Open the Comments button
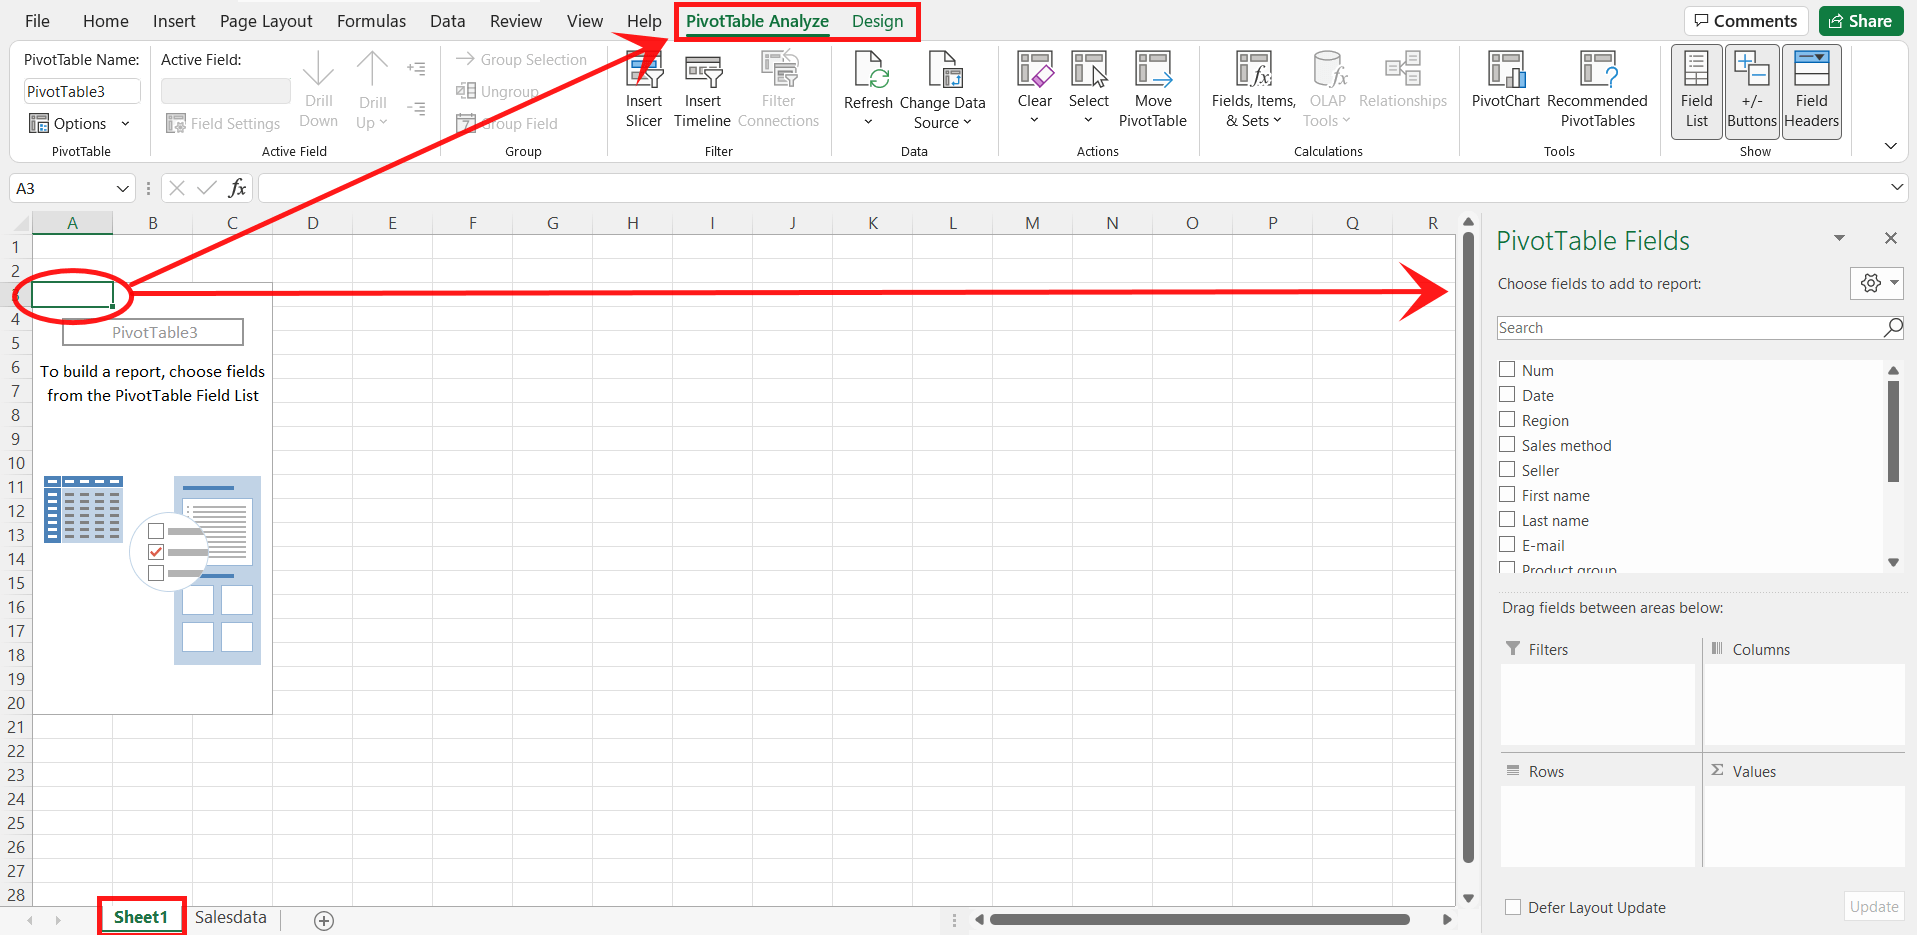This screenshot has width=1917, height=935. (1746, 21)
